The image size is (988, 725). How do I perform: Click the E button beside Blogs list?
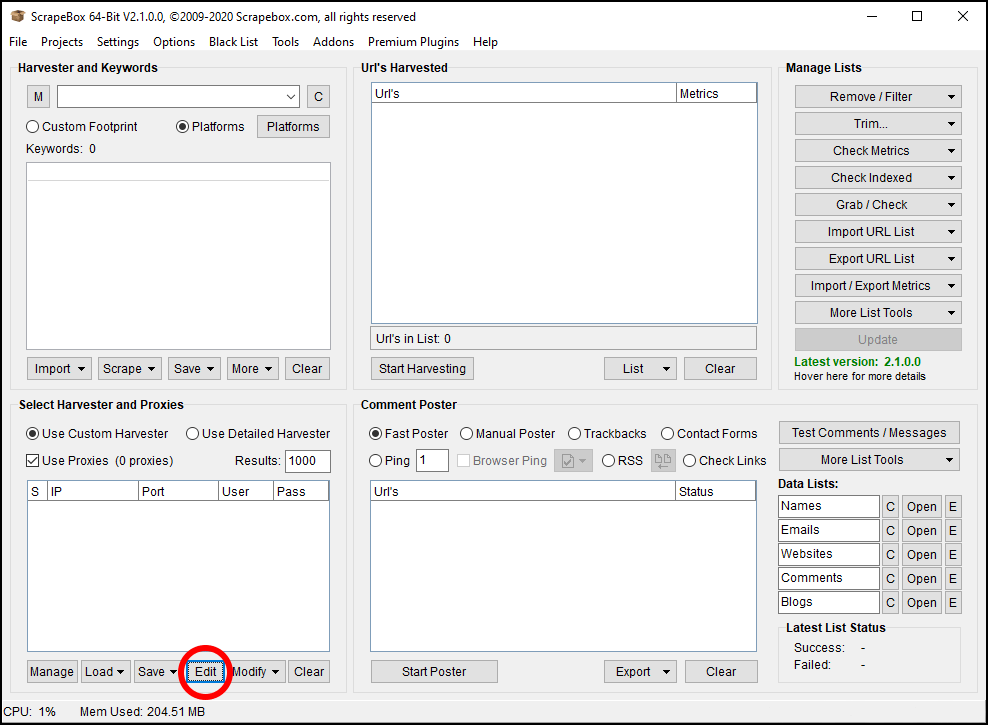pyautogui.click(x=953, y=603)
